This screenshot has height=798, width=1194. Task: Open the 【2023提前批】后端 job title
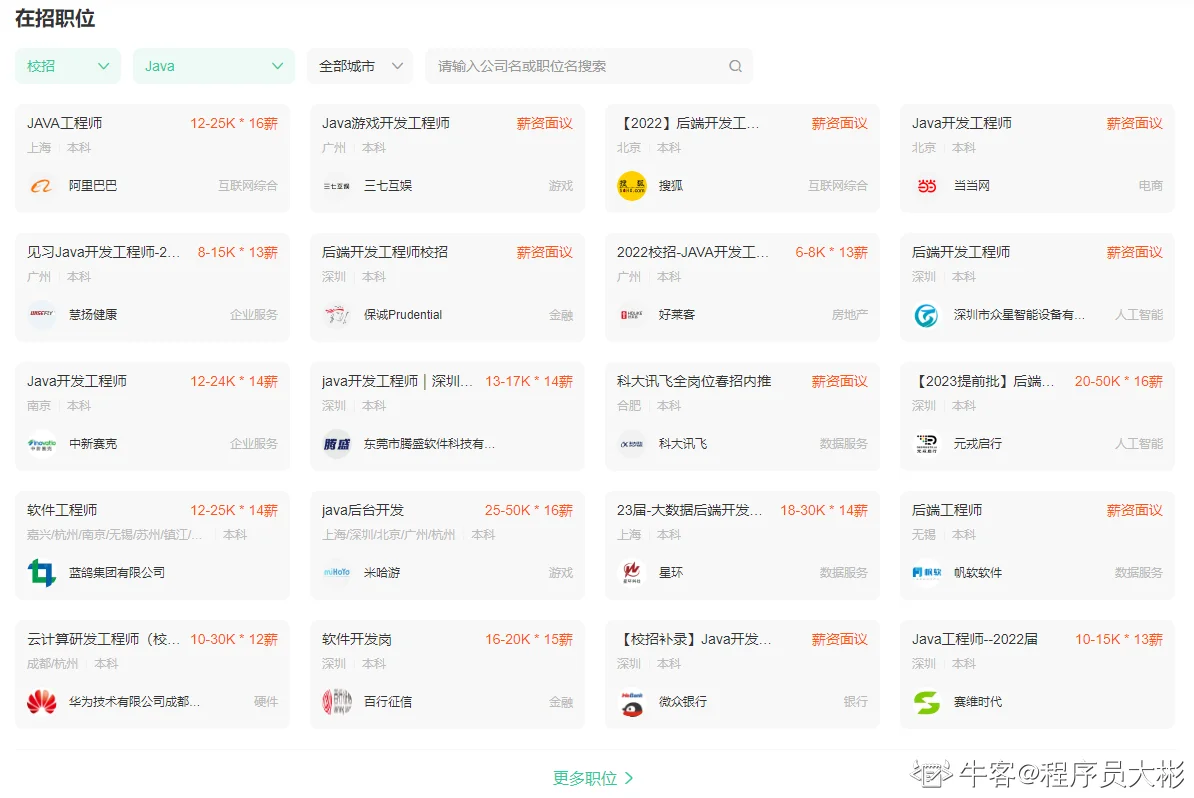(x=983, y=381)
